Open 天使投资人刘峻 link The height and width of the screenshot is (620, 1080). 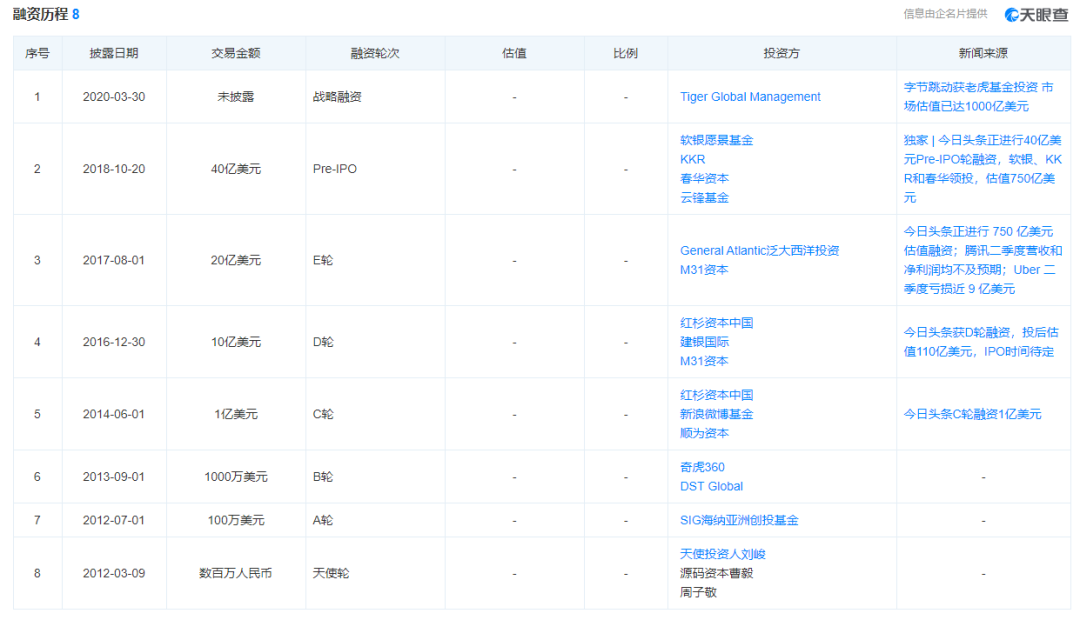coord(723,555)
